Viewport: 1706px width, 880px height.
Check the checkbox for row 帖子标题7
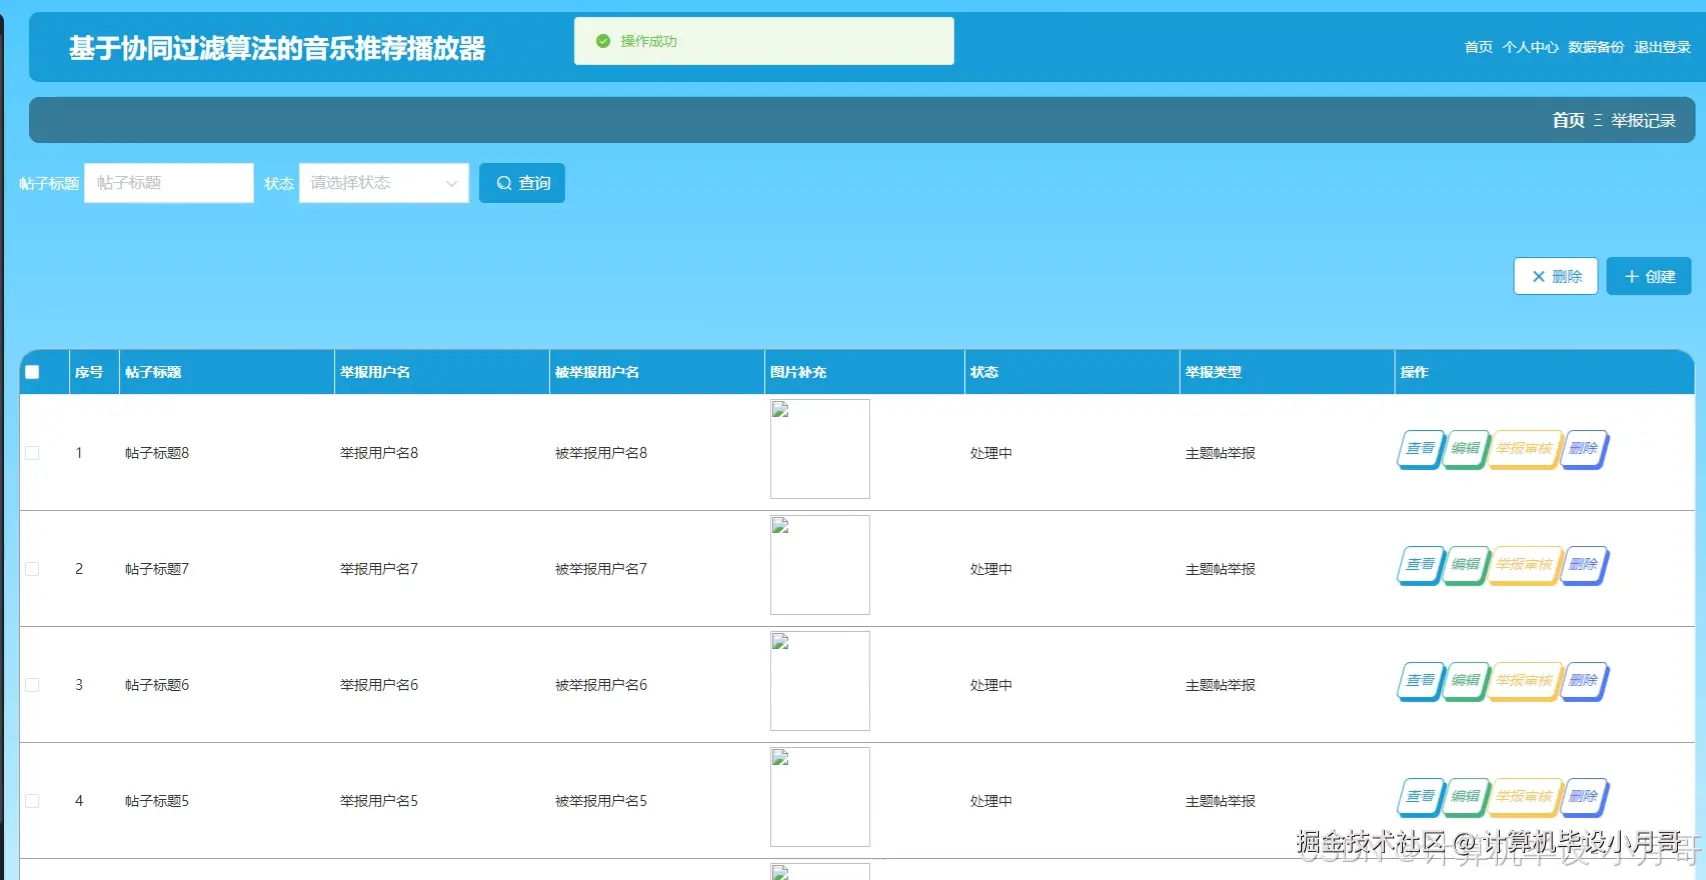point(32,569)
